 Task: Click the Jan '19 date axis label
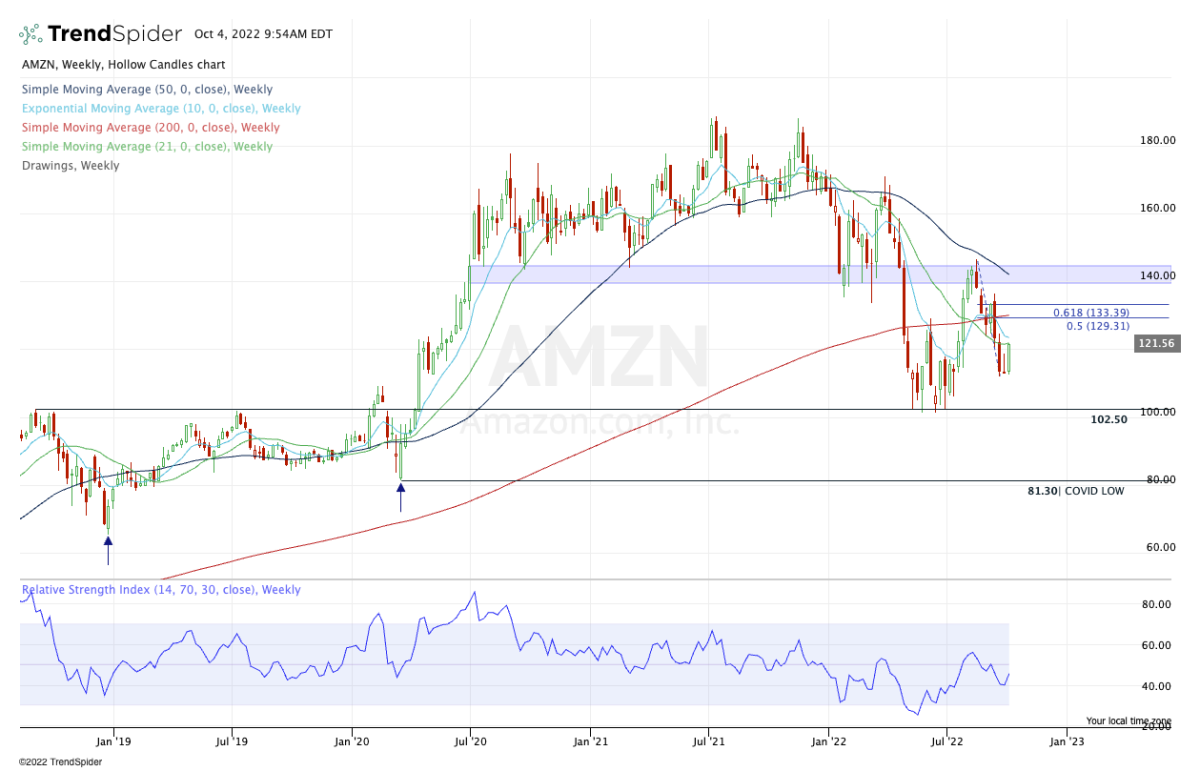(x=113, y=742)
